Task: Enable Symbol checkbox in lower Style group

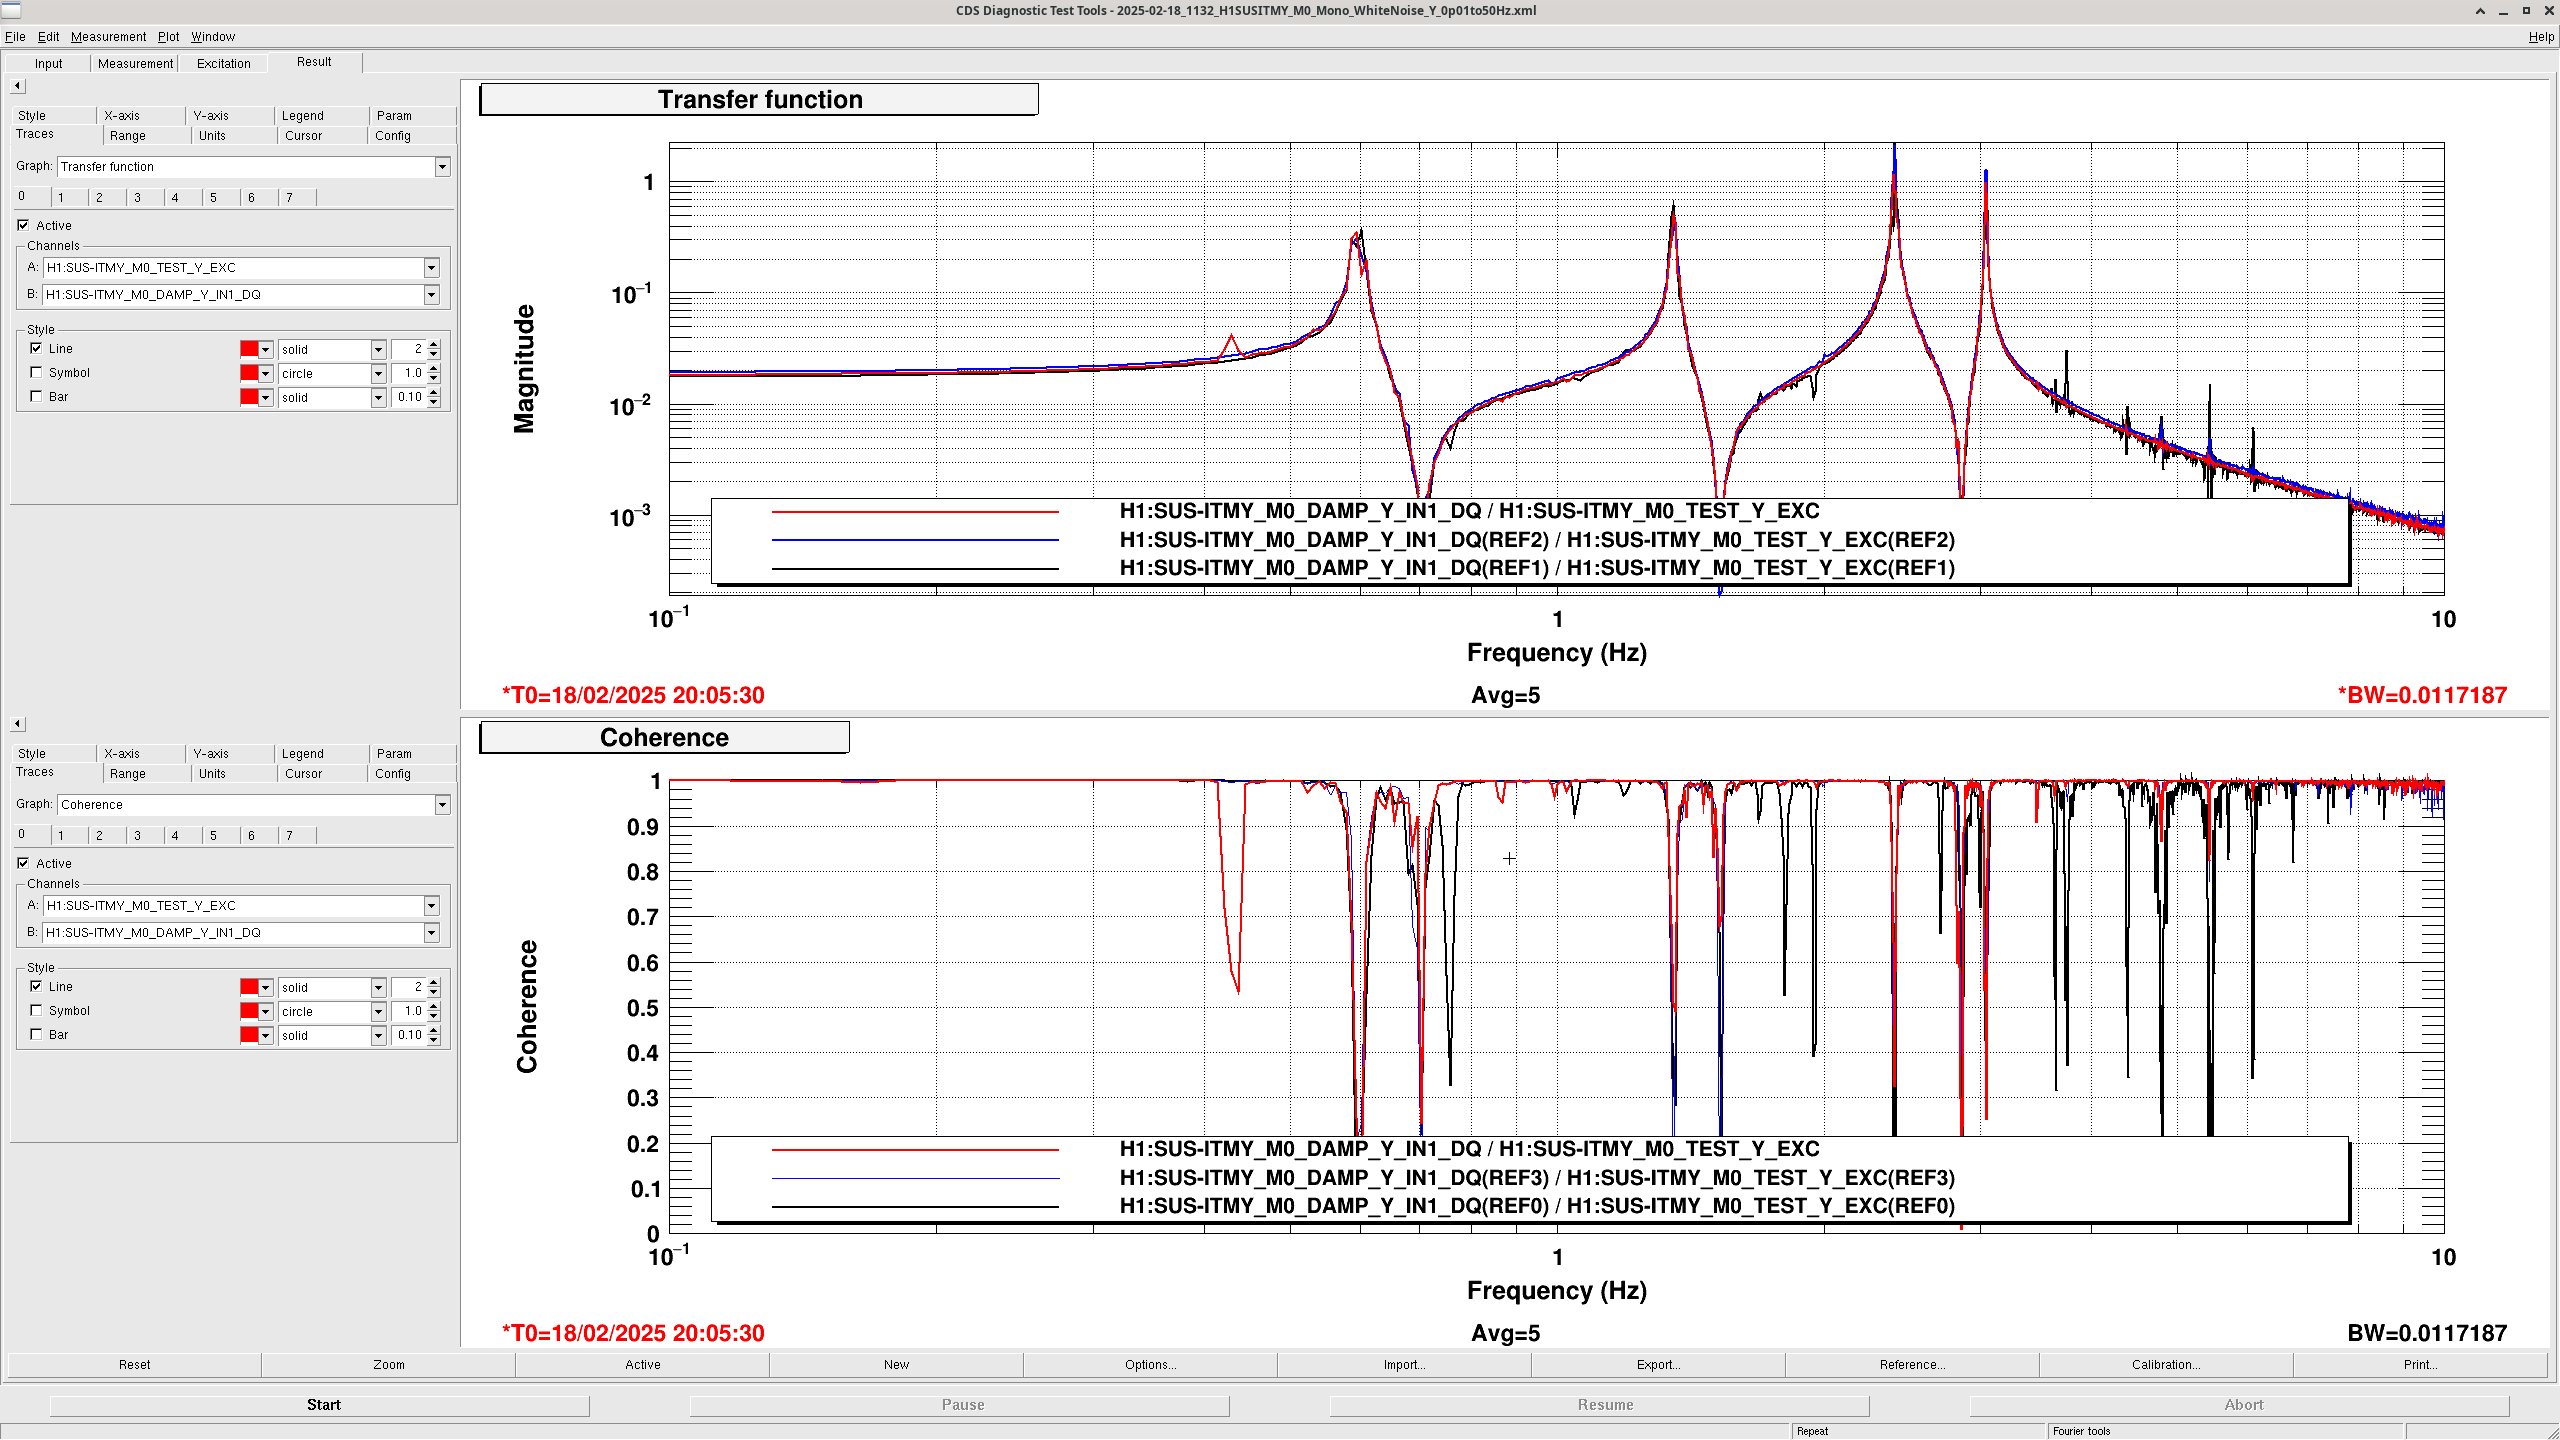Action: [x=37, y=1010]
